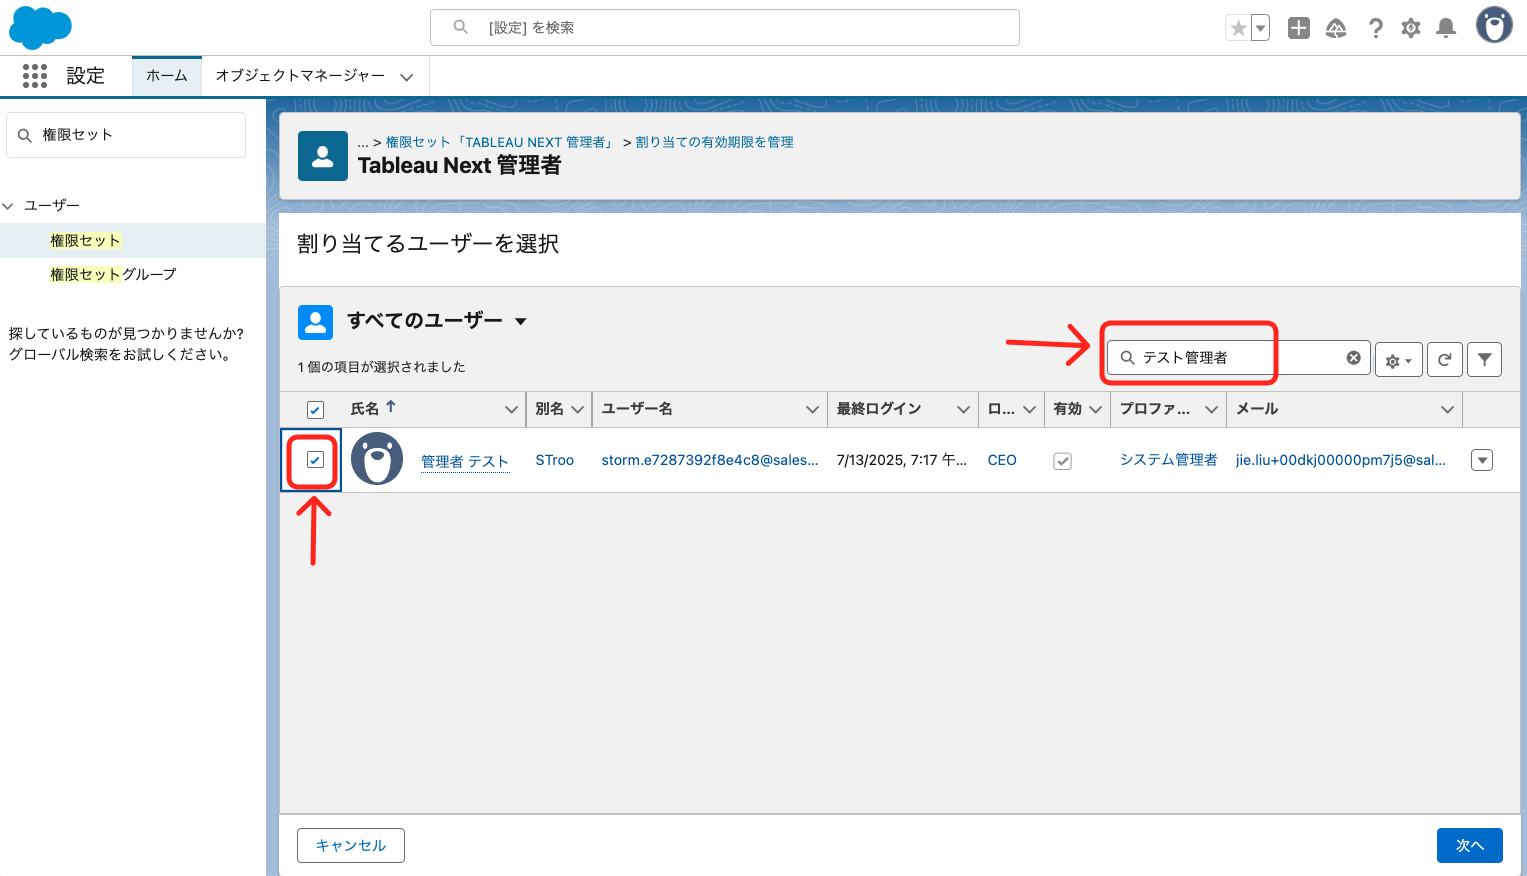The image size is (1527, 876).
Task: Open the notifications bell
Action: pos(1446,28)
